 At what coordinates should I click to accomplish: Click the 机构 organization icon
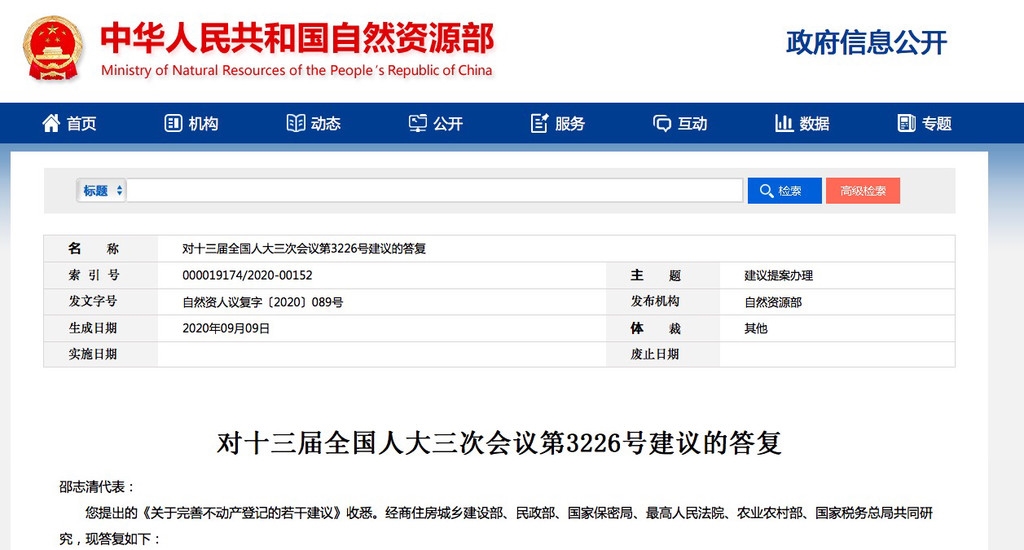173,123
